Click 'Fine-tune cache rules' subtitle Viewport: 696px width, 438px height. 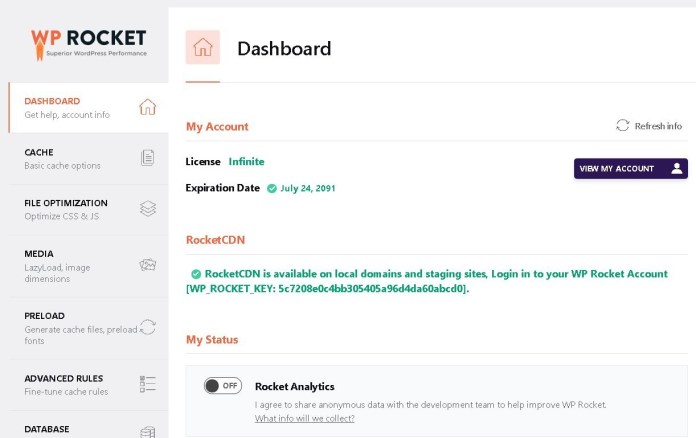[x=66, y=392]
